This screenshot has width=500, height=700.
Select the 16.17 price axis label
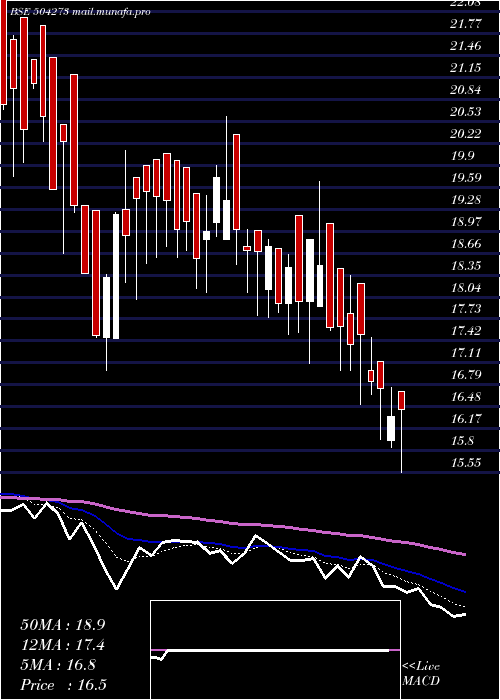coord(466,419)
